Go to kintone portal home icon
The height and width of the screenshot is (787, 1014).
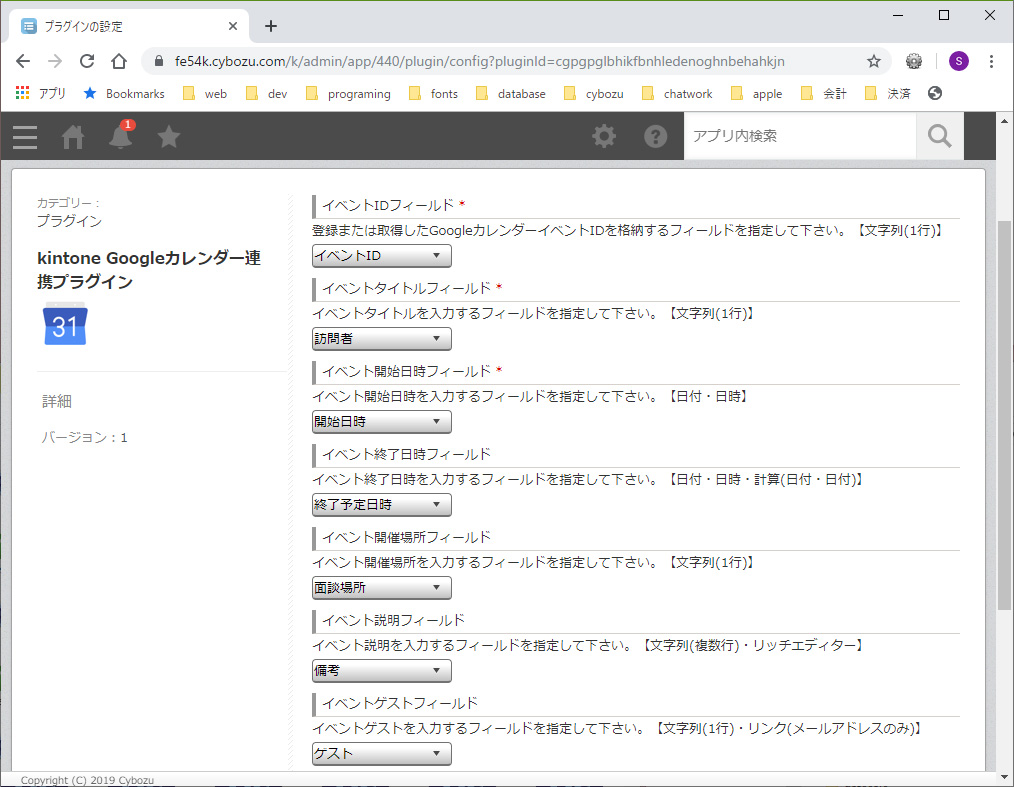point(72,136)
